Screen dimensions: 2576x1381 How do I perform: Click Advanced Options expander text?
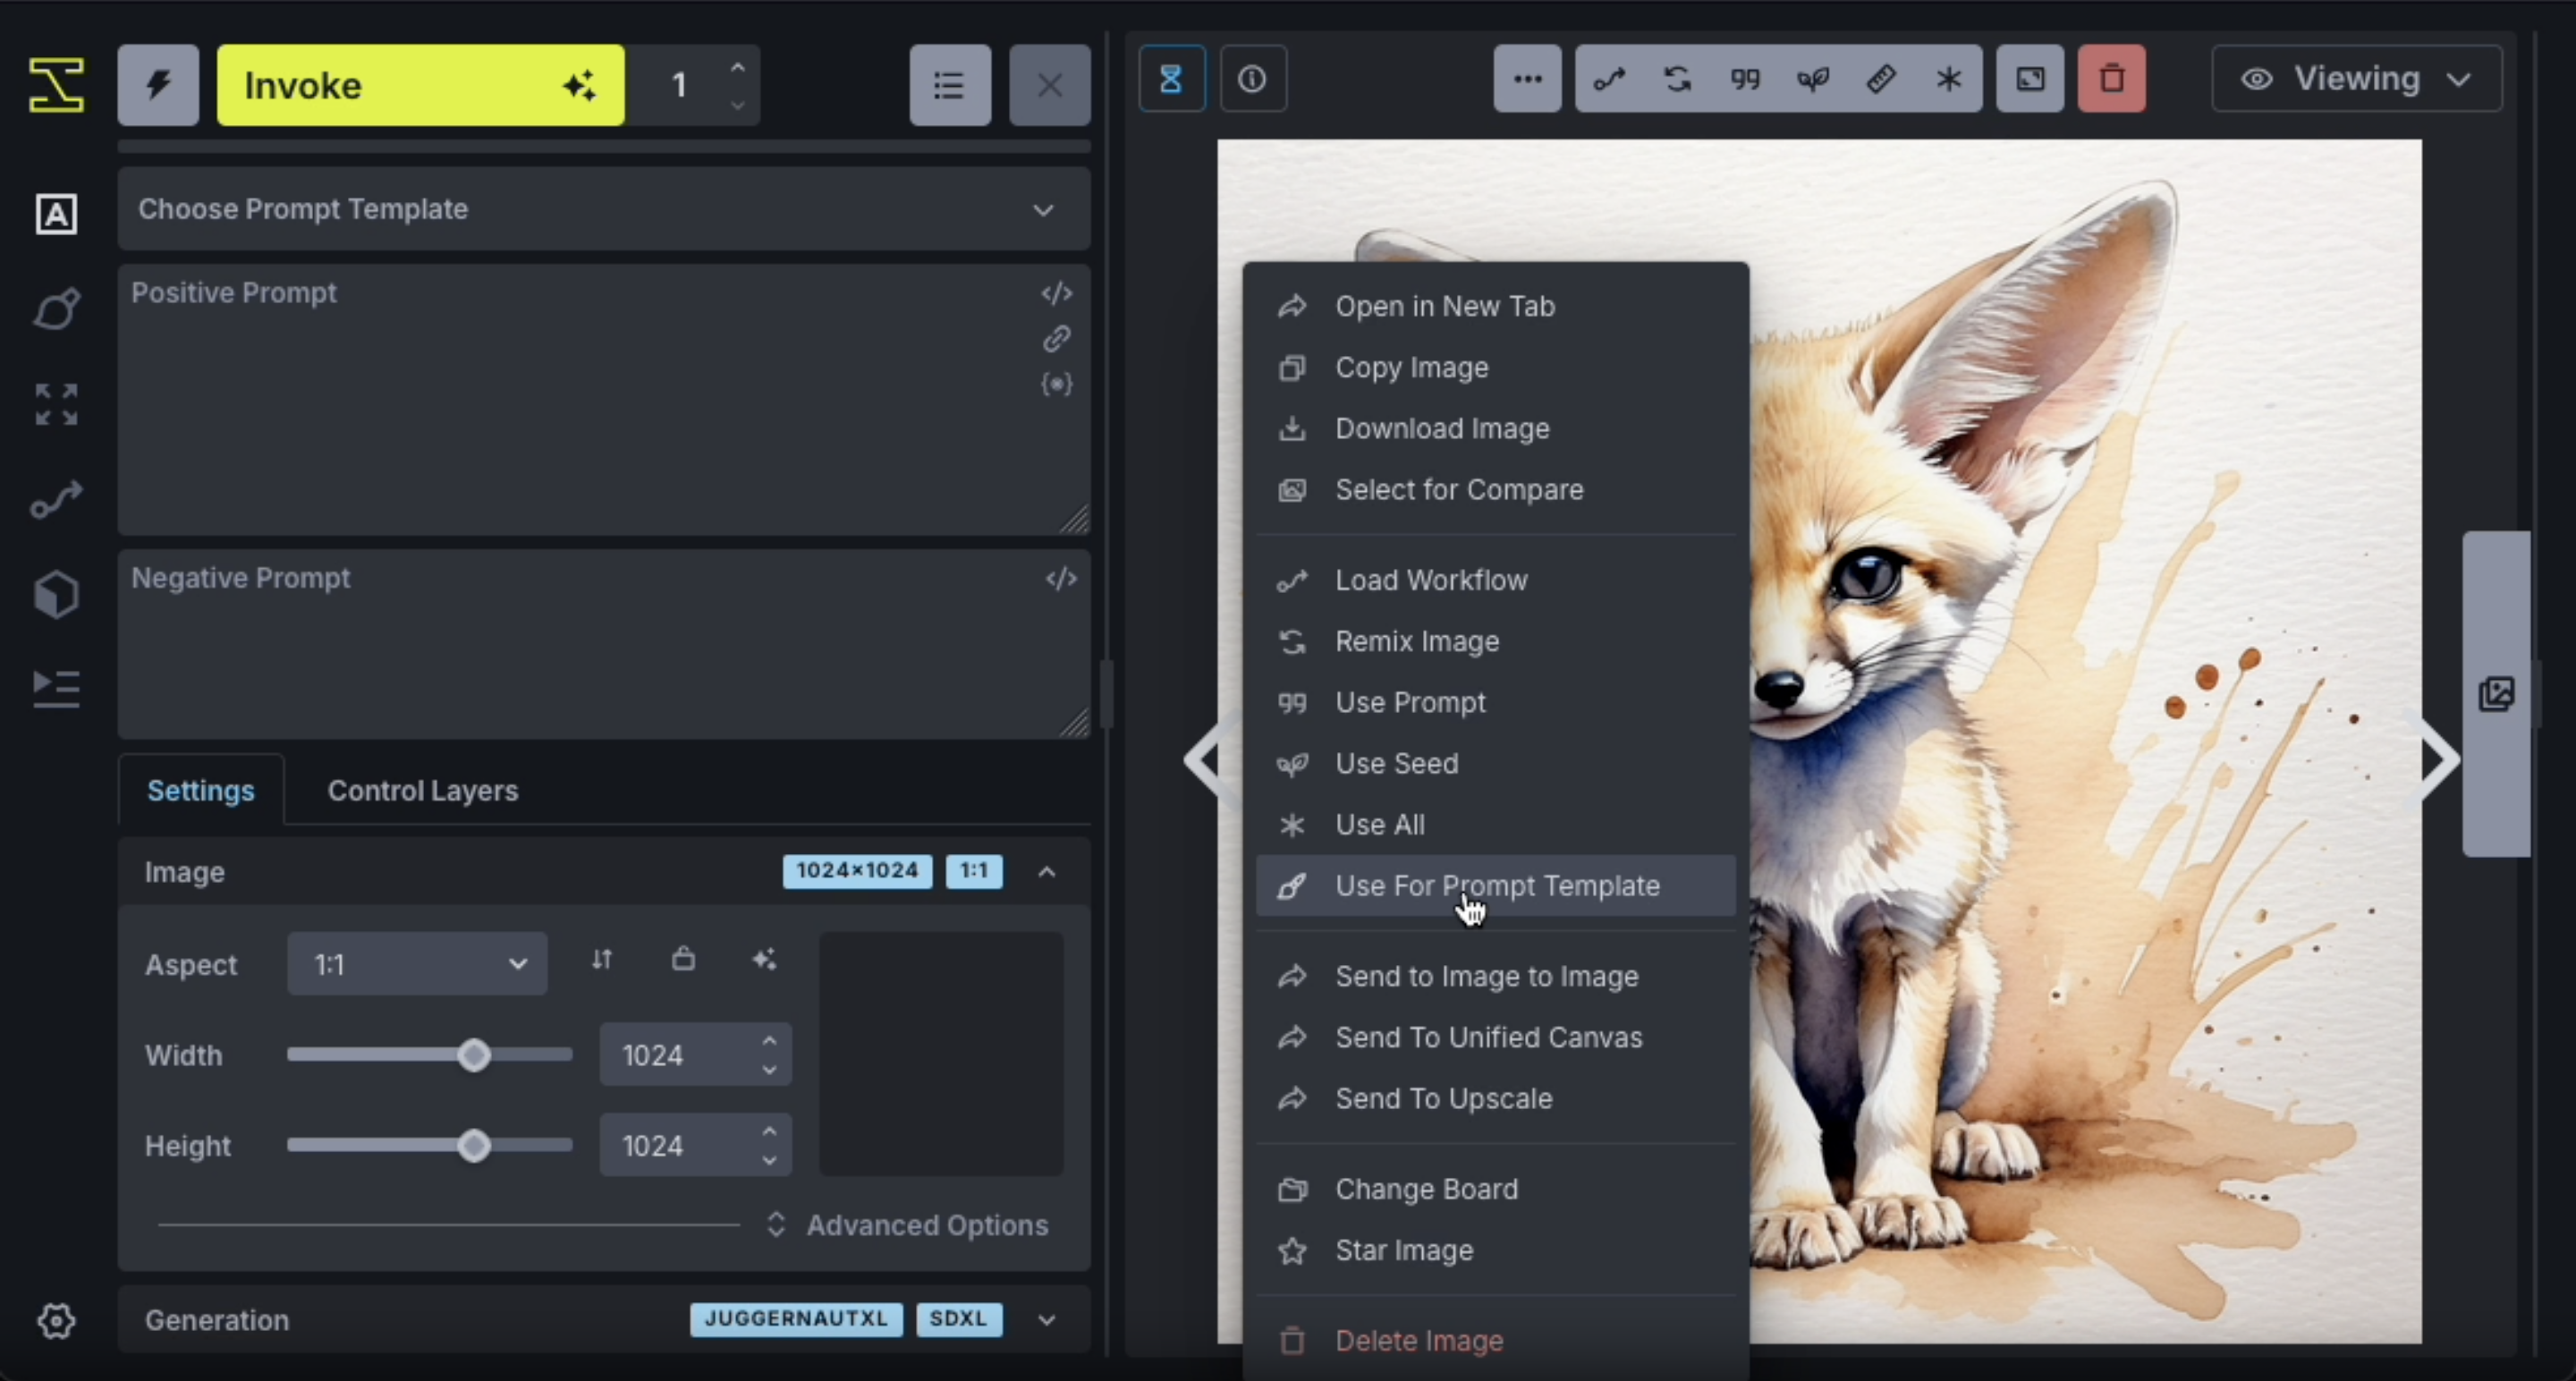click(x=926, y=1225)
